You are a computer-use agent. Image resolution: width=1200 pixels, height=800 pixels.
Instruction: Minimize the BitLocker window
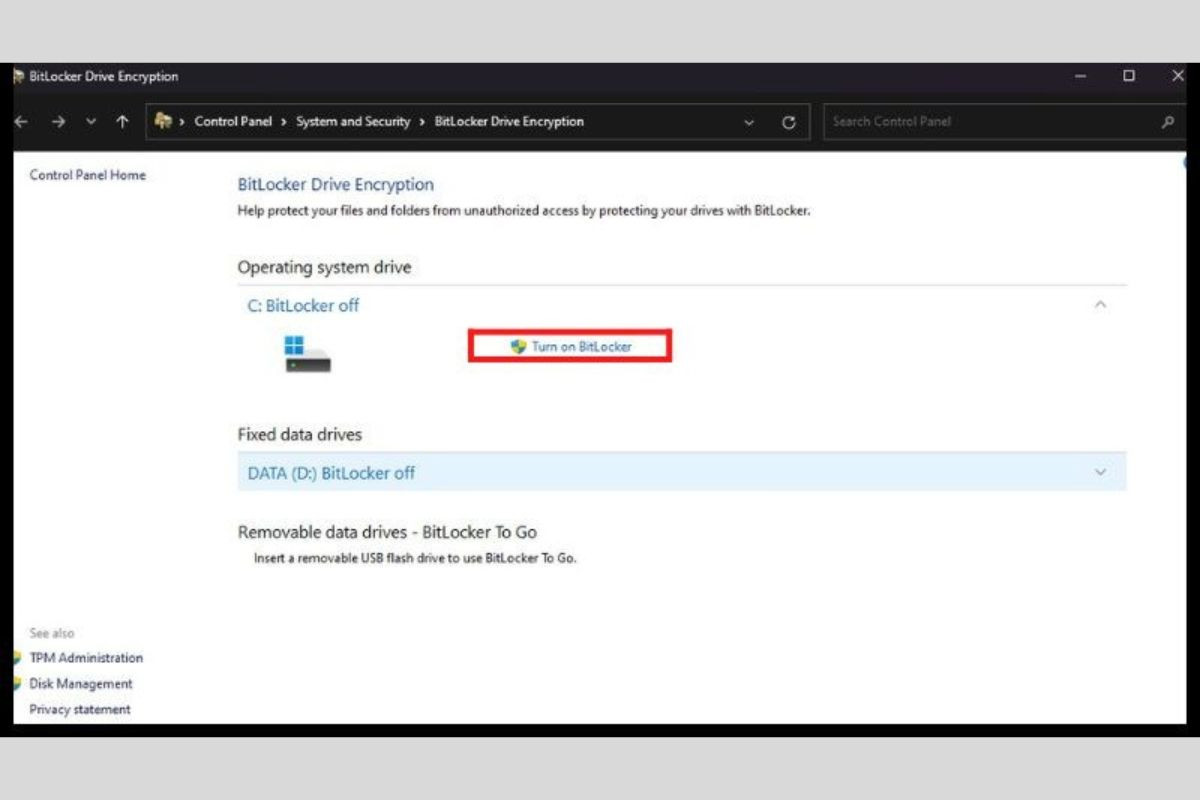coord(1081,76)
